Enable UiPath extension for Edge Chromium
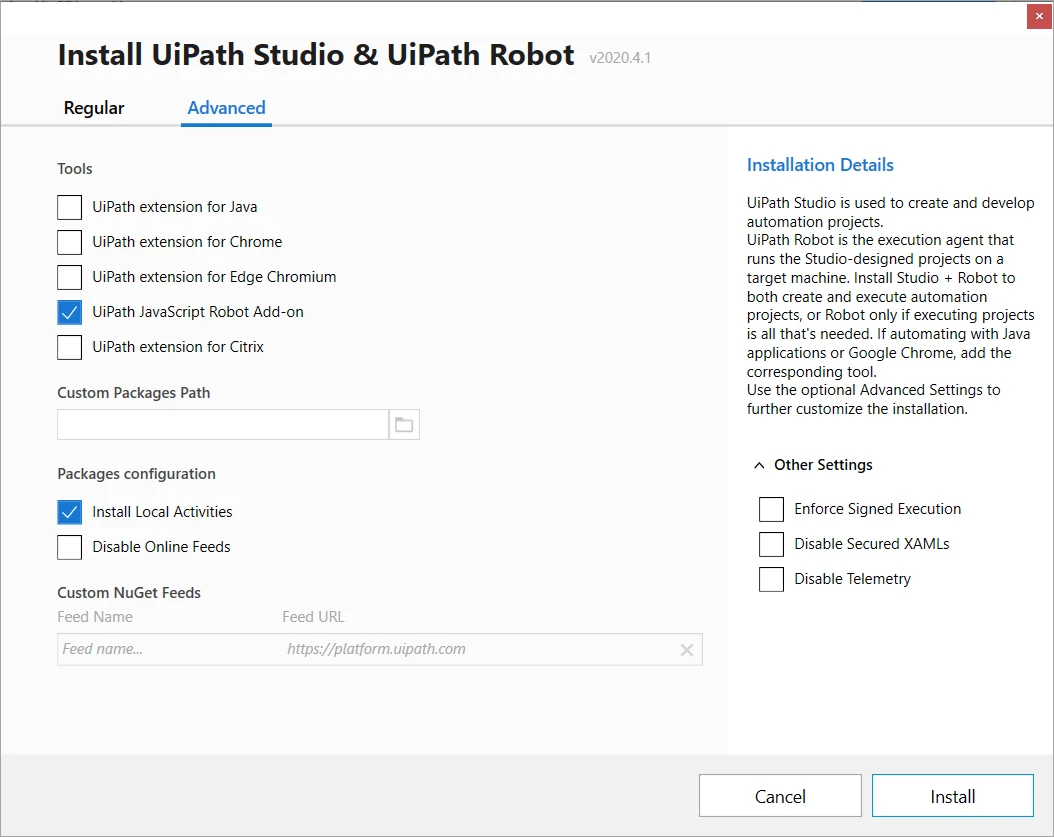This screenshot has height=837, width=1054. coord(69,277)
